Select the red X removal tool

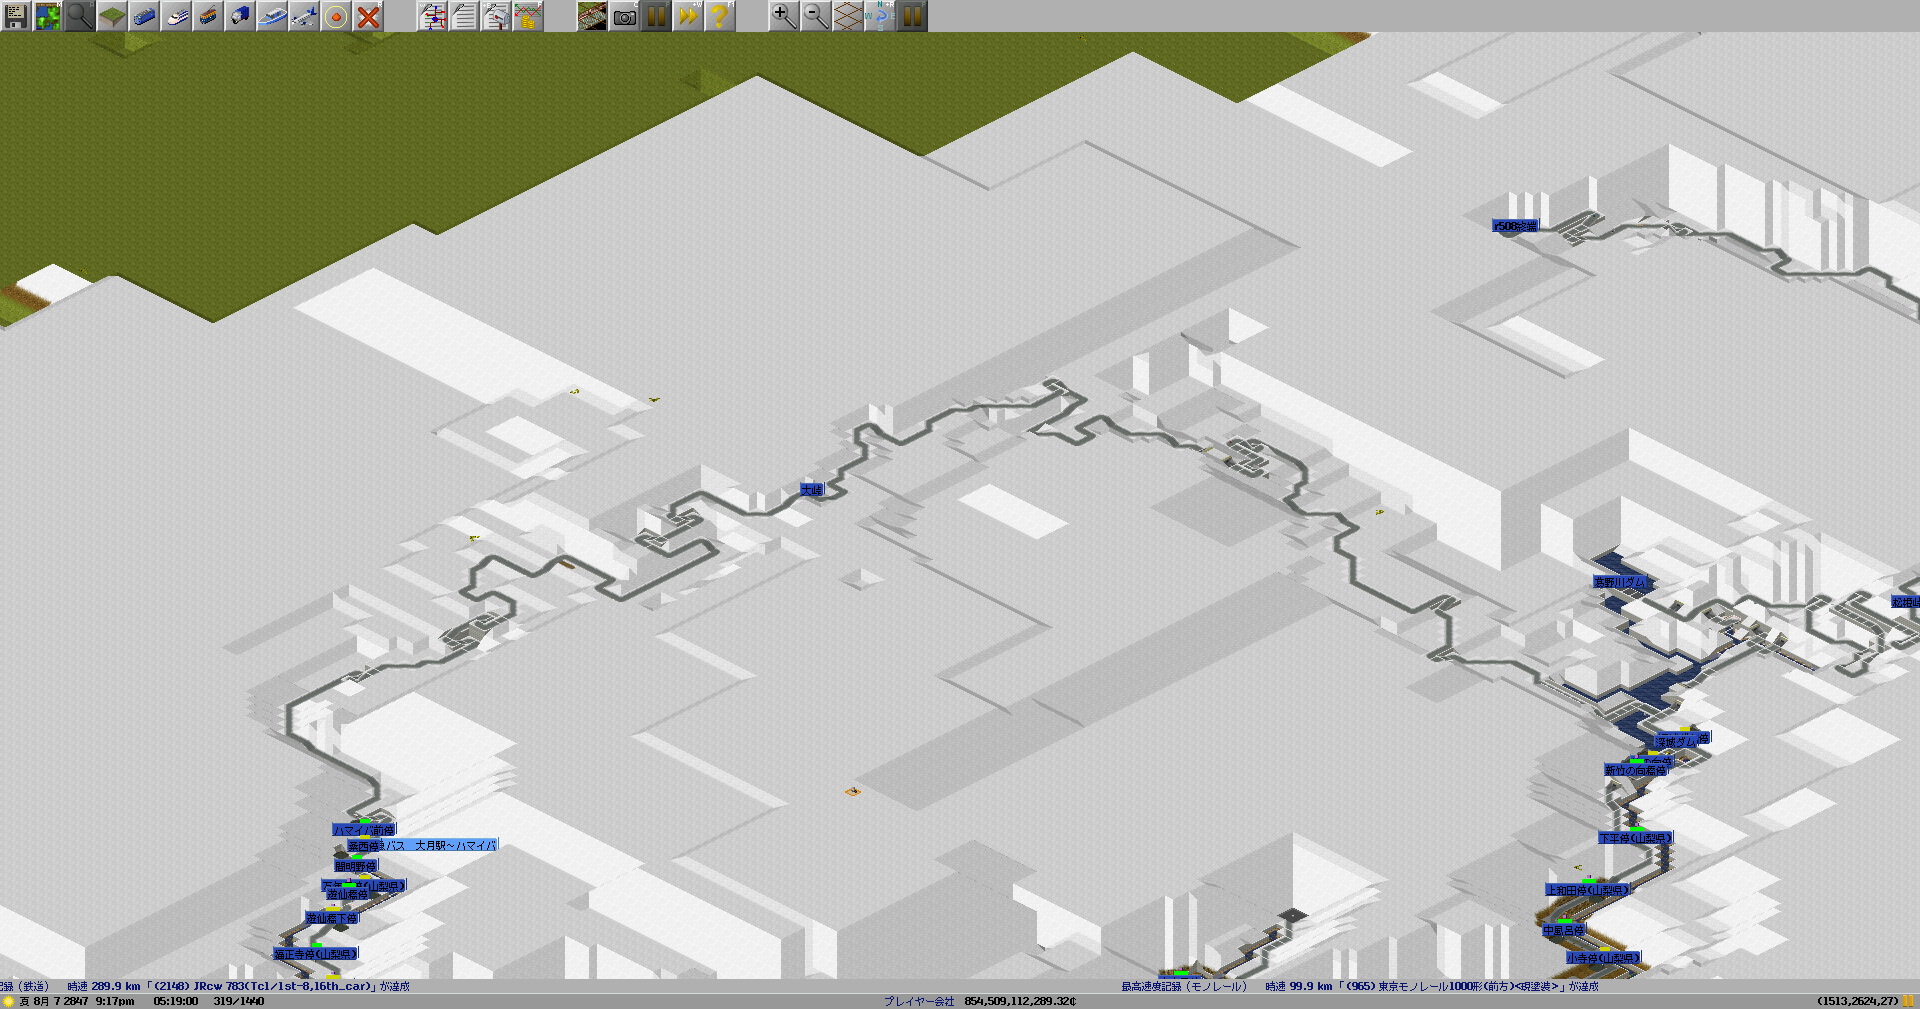click(x=368, y=16)
